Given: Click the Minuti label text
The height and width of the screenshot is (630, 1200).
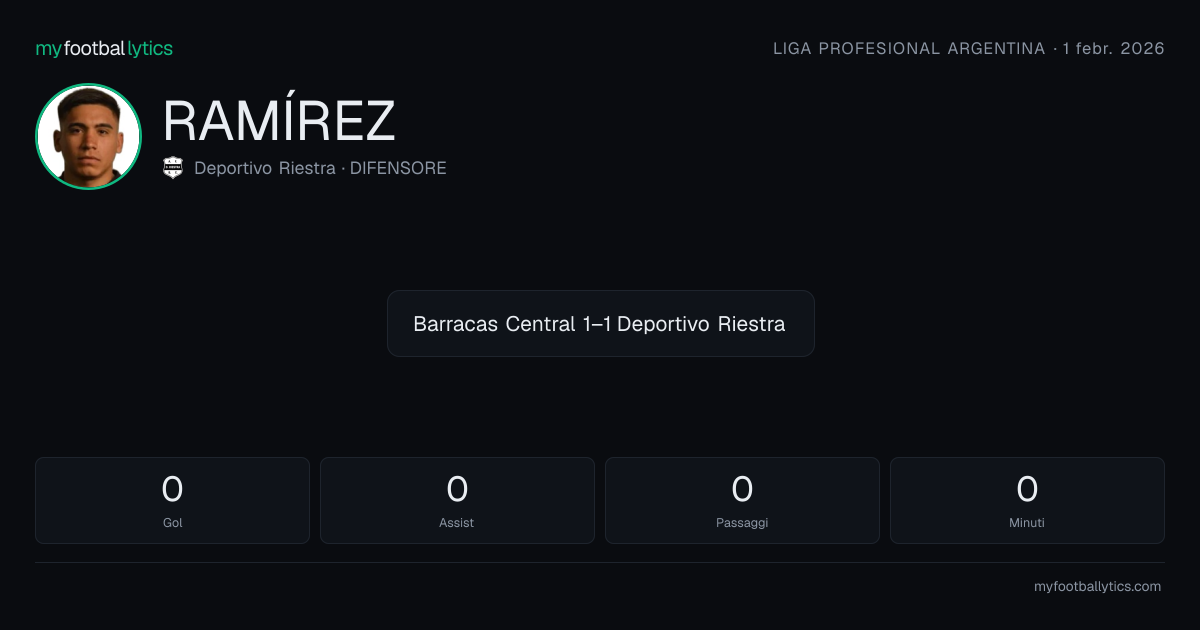Looking at the screenshot, I should (1027, 523).
